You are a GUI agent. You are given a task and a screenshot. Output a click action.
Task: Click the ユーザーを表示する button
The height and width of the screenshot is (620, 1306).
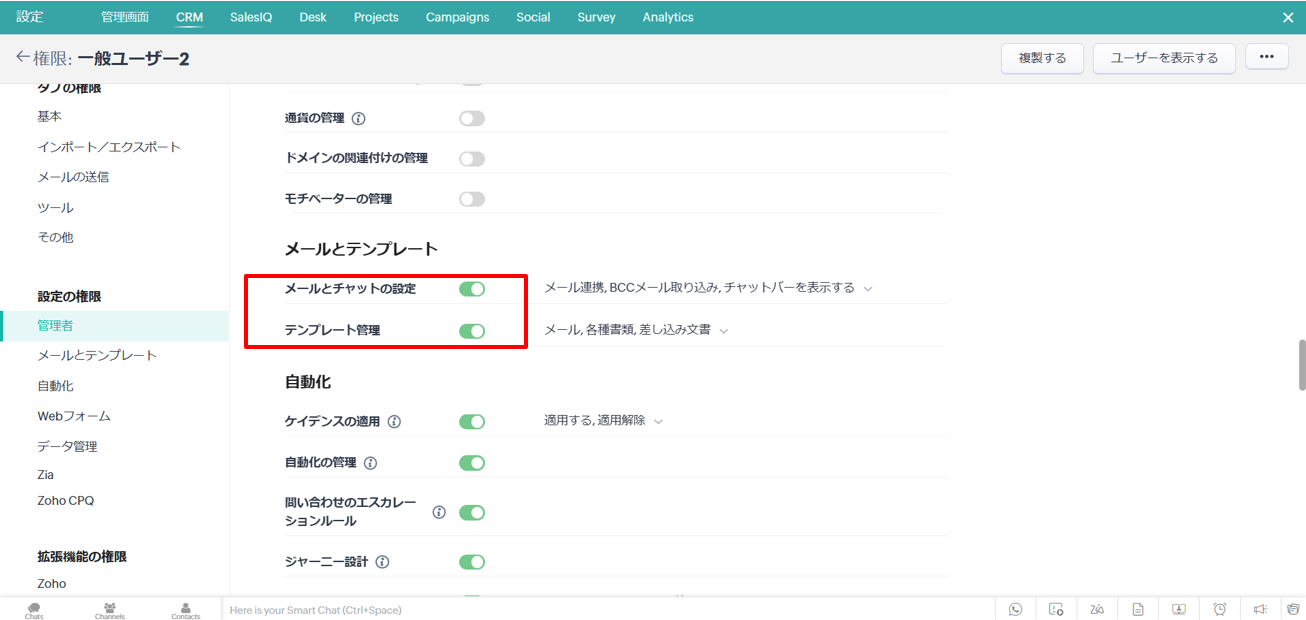click(x=1164, y=58)
